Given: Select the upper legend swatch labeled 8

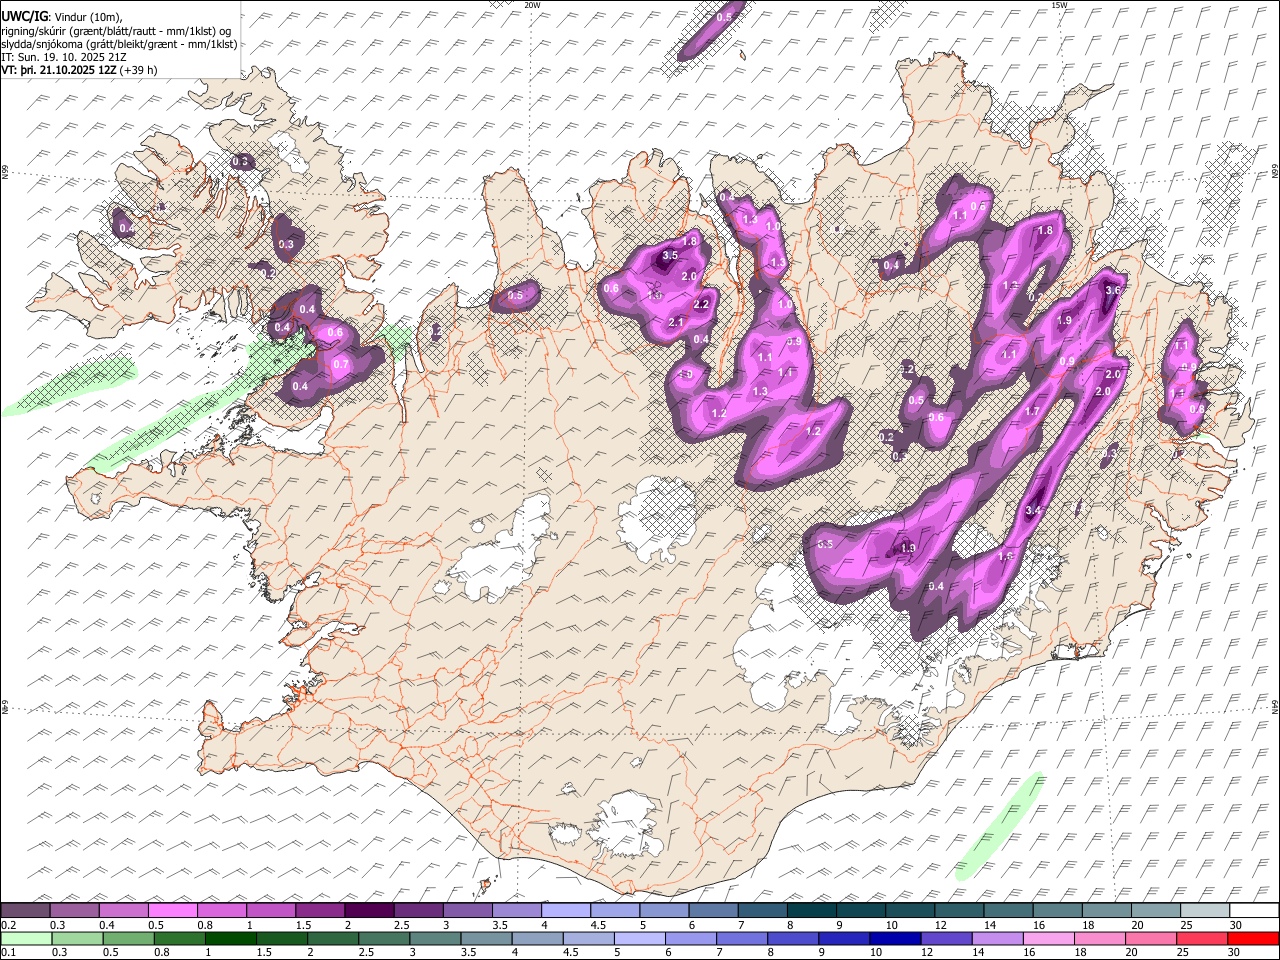Looking at the screenshot, I should (811, 910).
